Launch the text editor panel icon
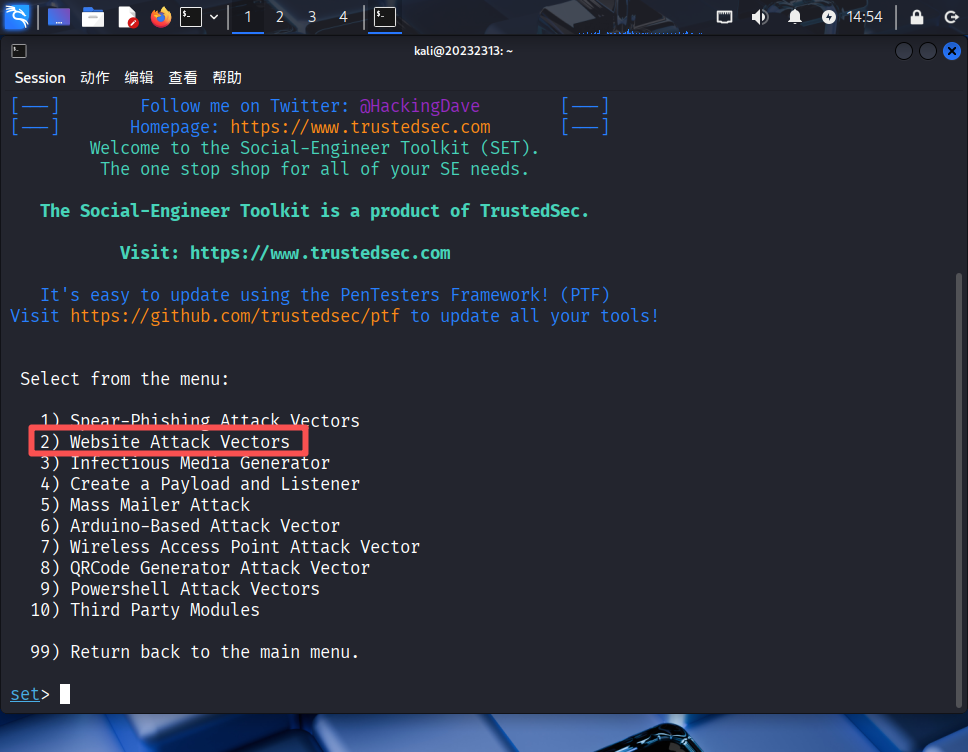 [127, 17]
